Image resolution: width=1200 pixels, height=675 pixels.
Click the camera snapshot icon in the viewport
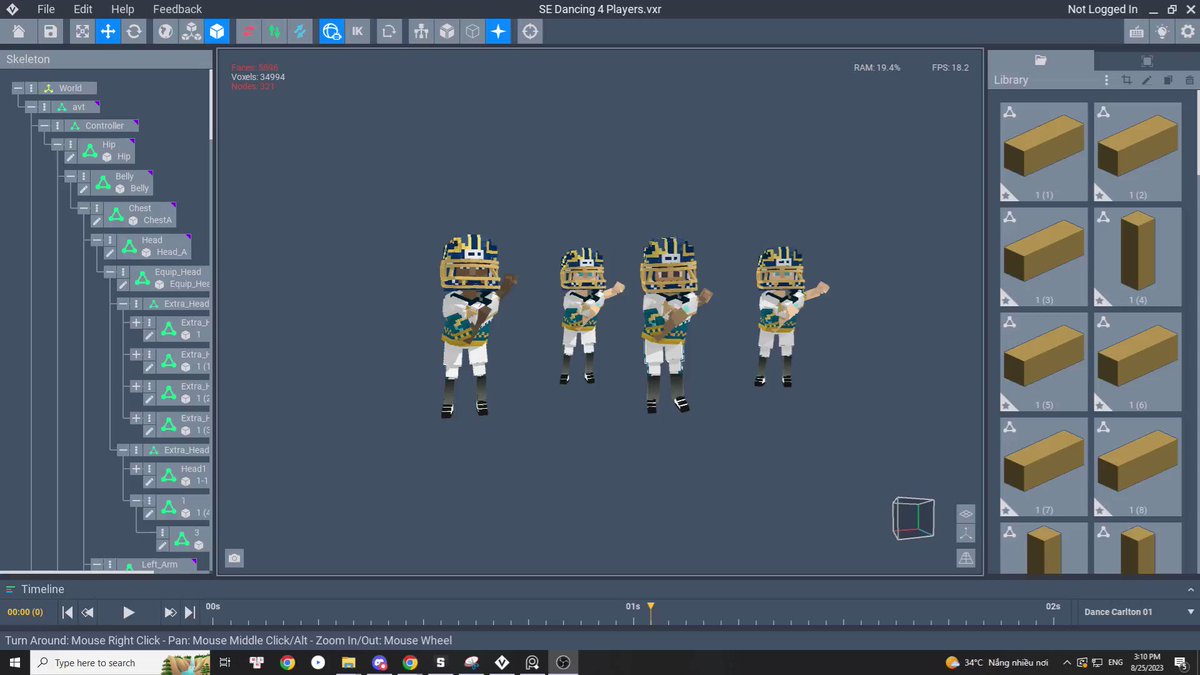(234, 558)
